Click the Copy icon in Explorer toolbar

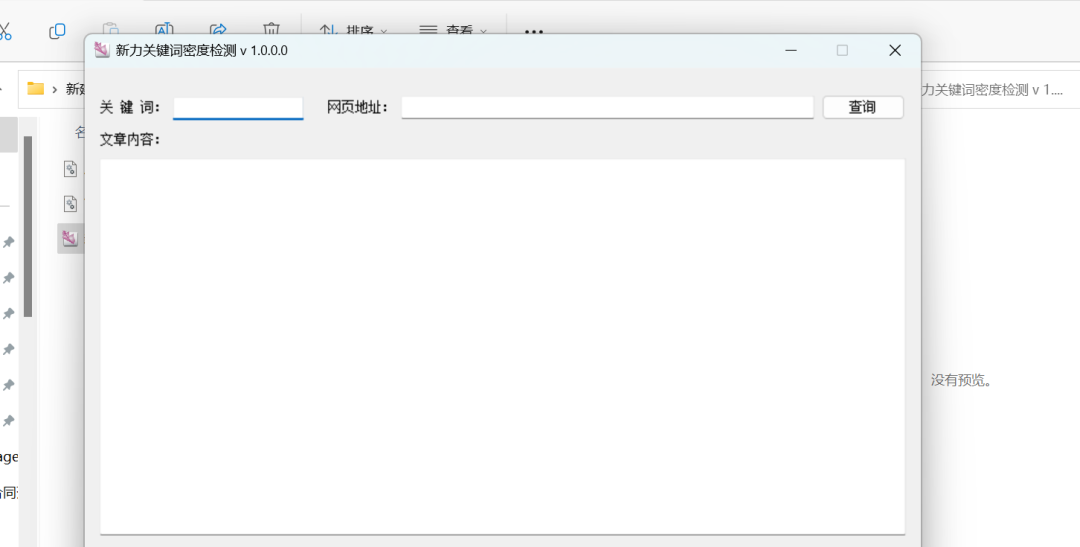[57, 30]
